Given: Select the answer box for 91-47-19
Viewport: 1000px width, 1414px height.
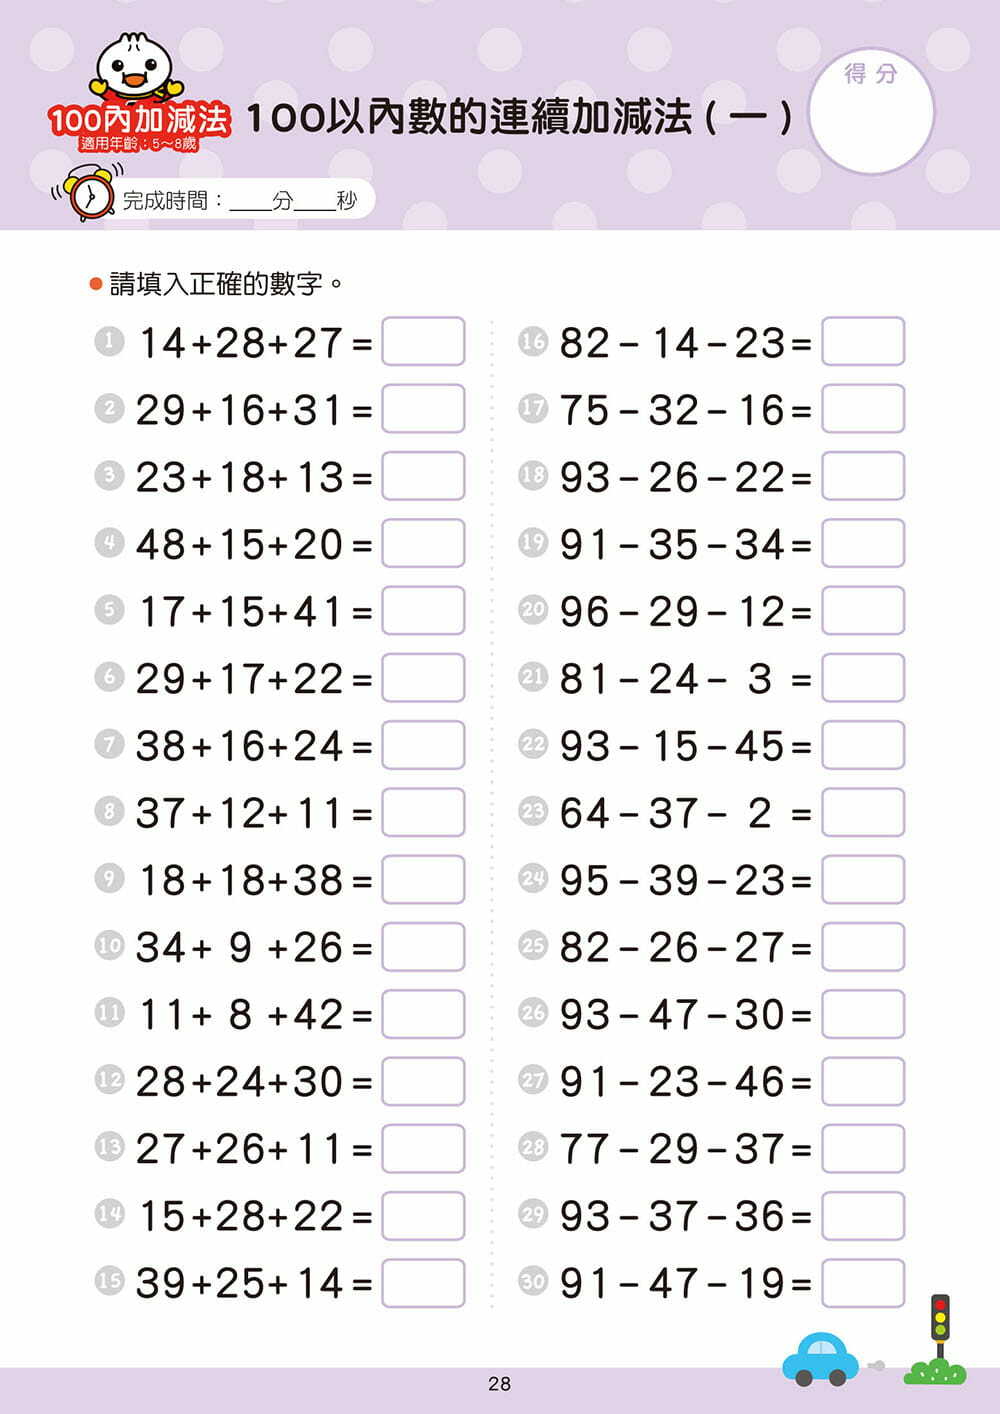Looking at the screenshot, I should click(863, 1283).
